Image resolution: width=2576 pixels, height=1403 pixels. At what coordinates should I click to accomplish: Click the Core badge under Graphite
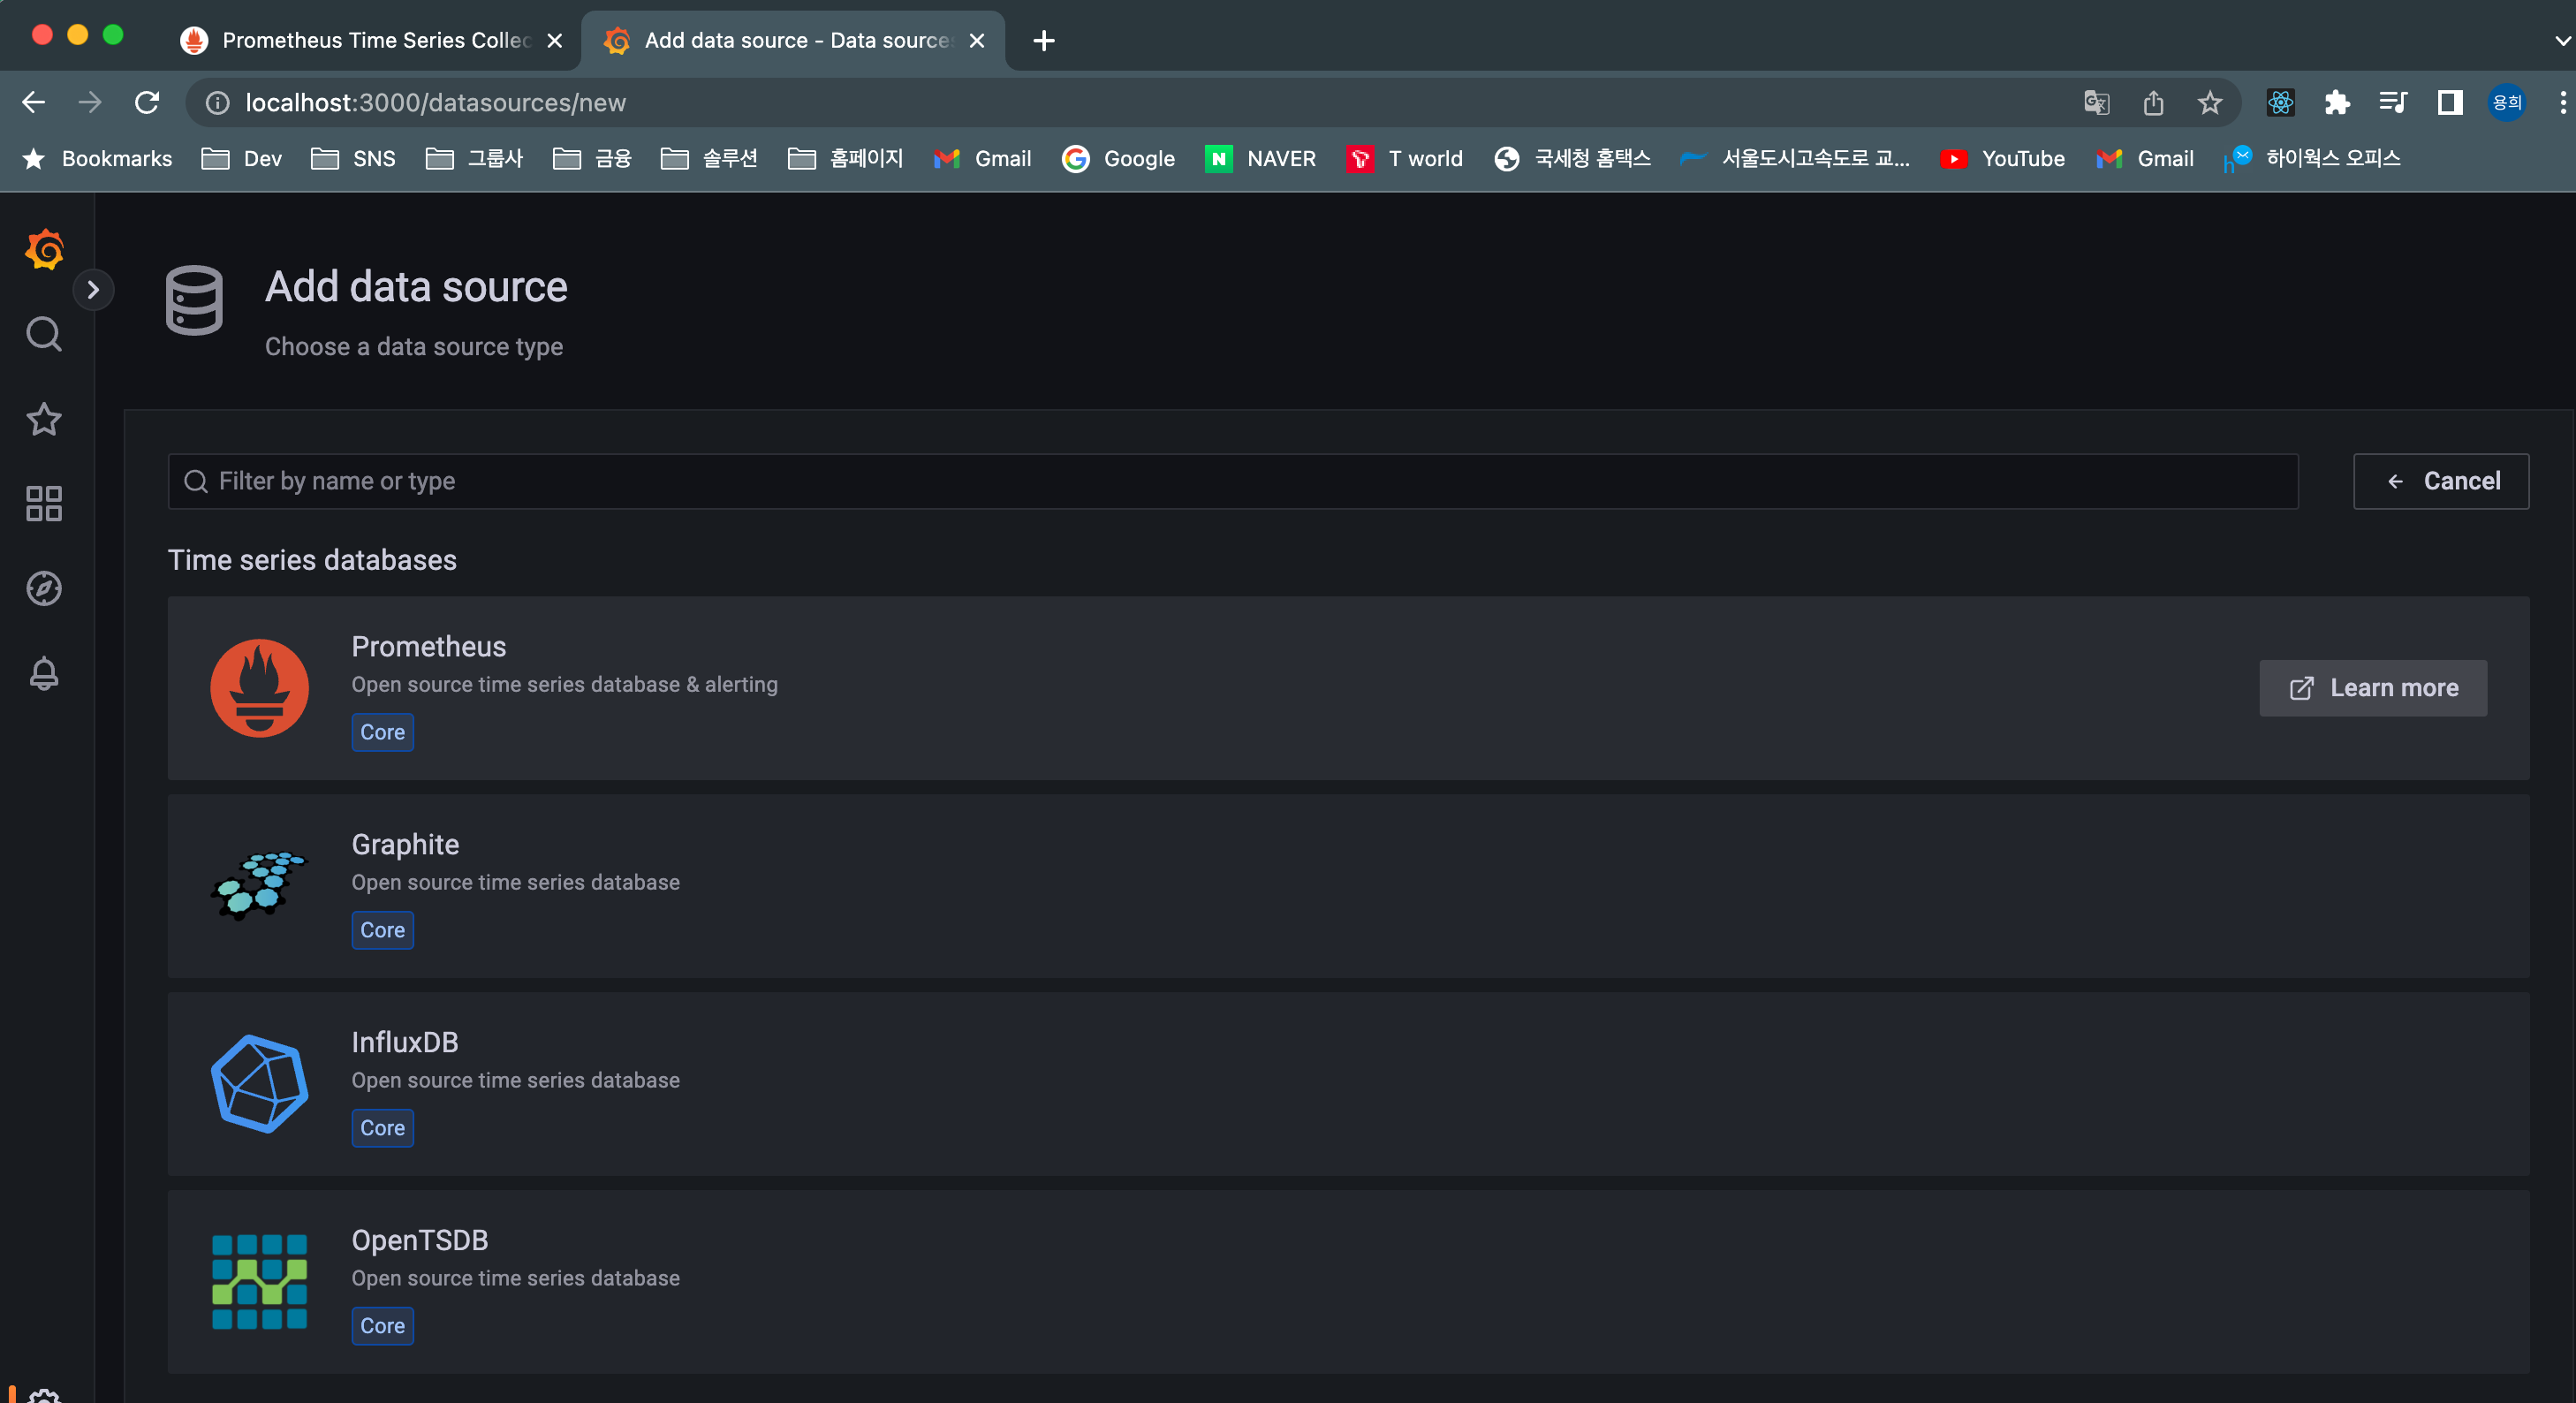tap(383, 931)
